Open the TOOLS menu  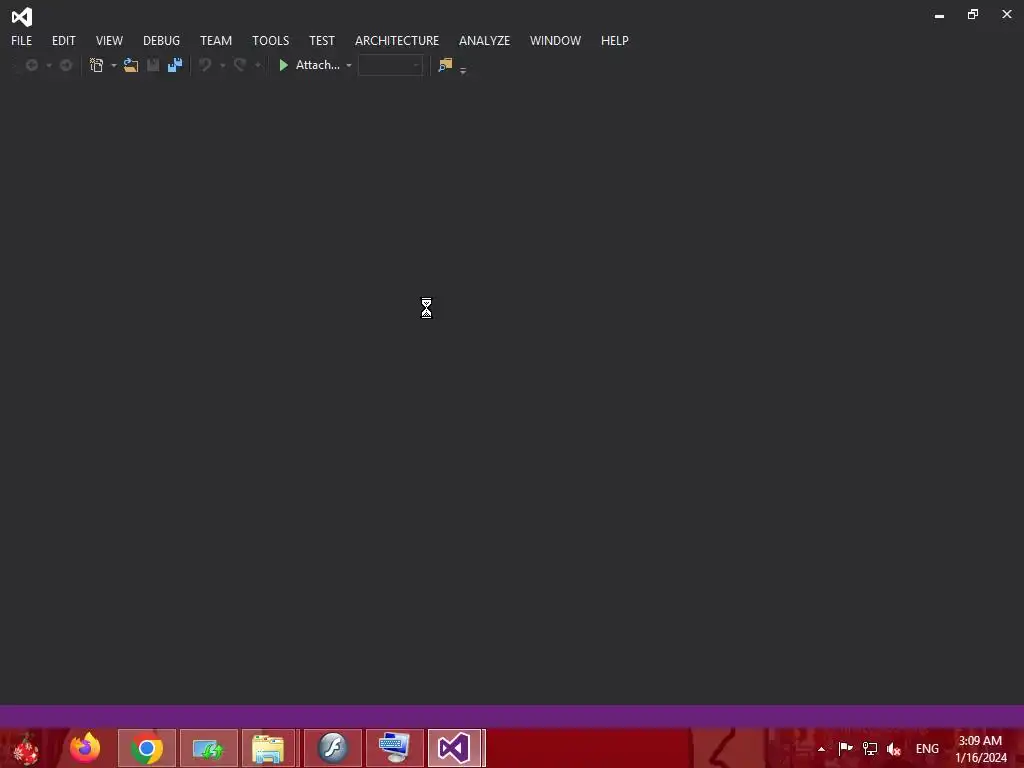270,40
